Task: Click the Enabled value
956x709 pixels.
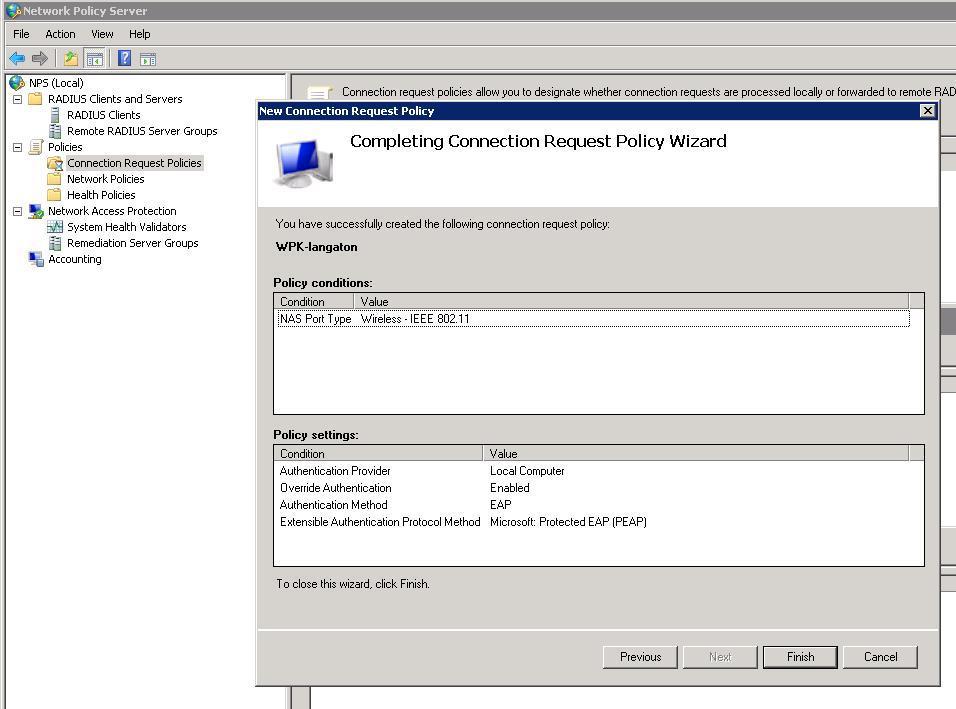Action: point(510,488)
